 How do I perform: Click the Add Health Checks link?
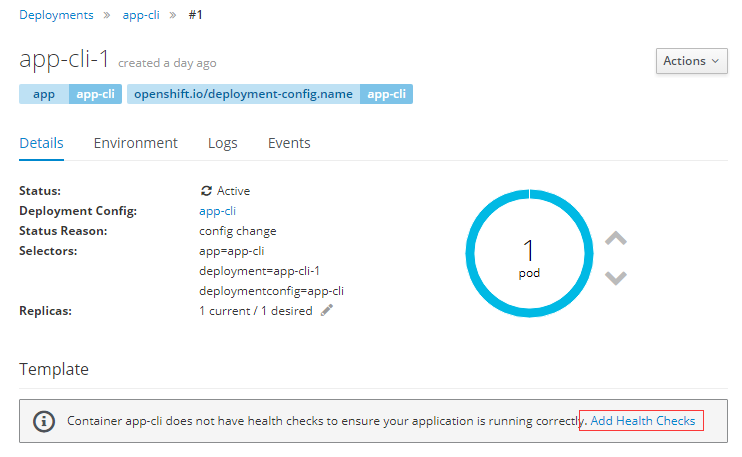click(643, 421)
